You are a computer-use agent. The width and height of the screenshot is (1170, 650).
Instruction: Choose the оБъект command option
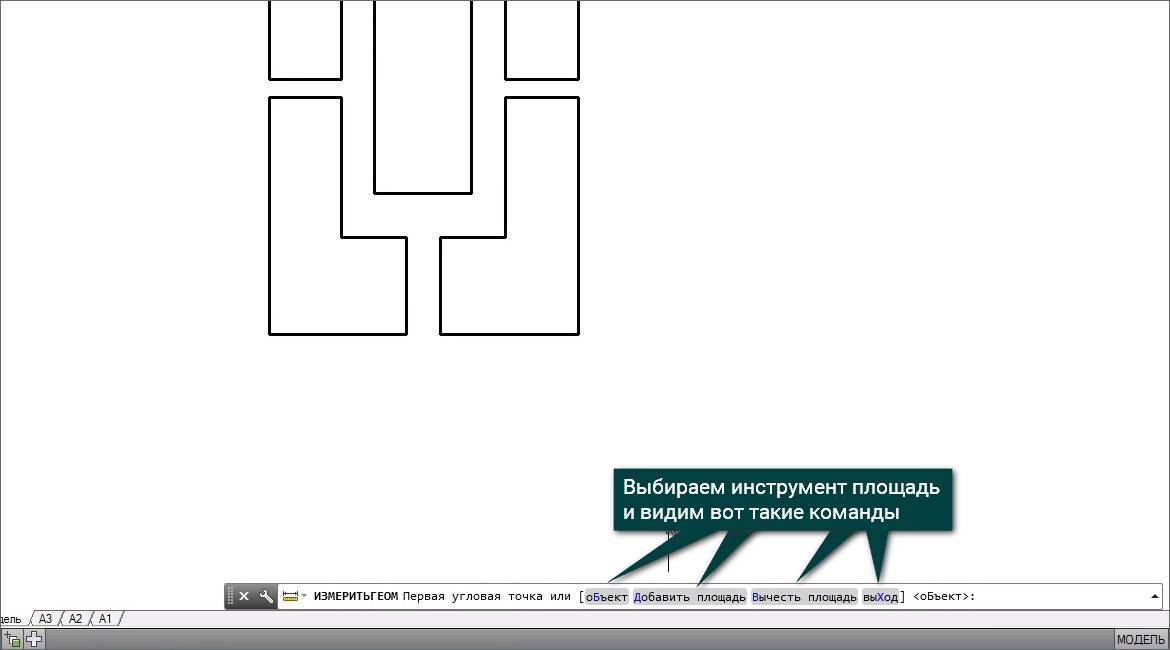pos(607,597)
